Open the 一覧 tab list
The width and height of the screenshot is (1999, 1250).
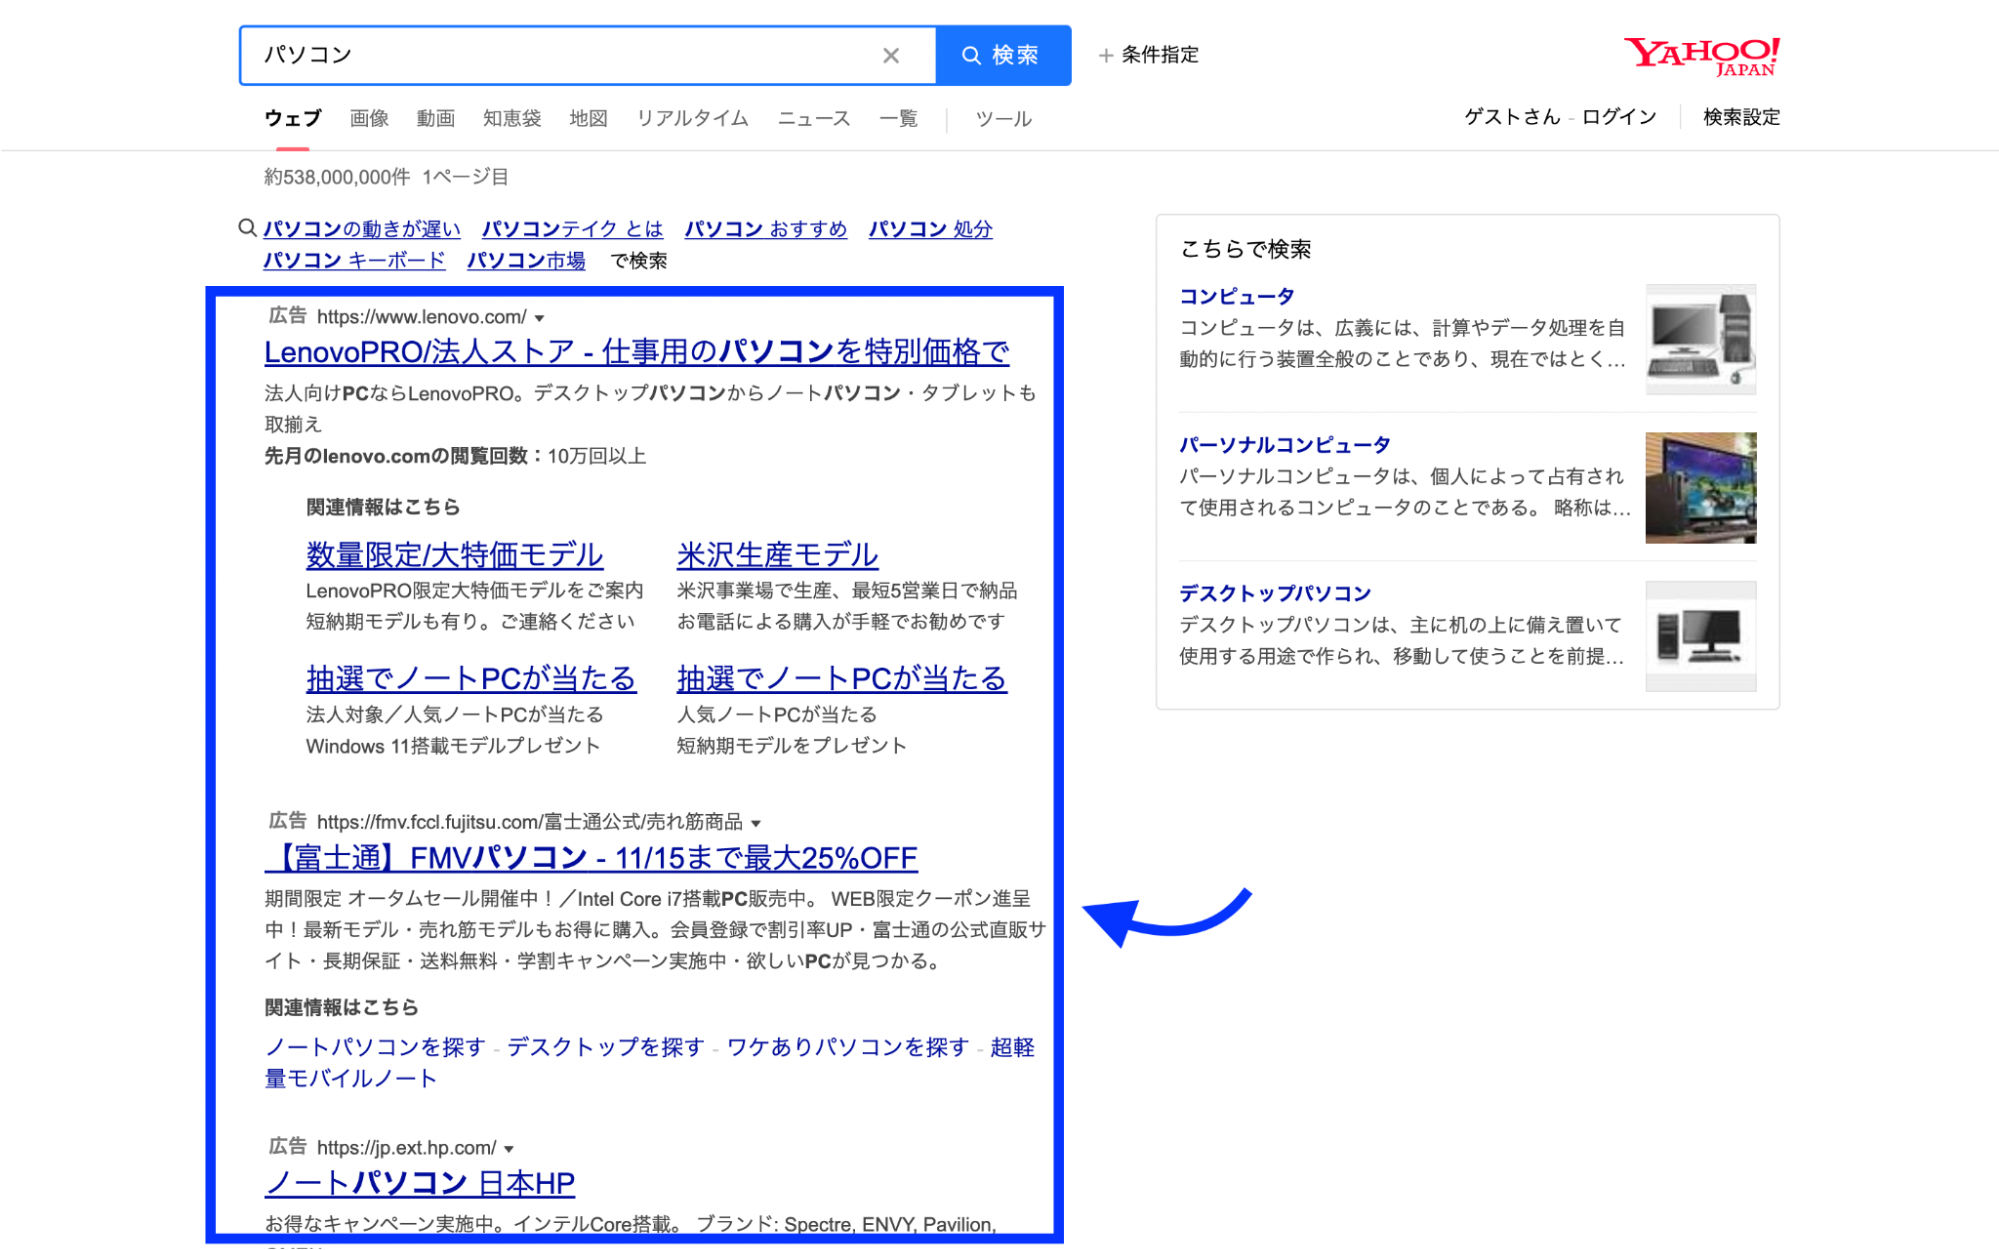pos(898,118)
